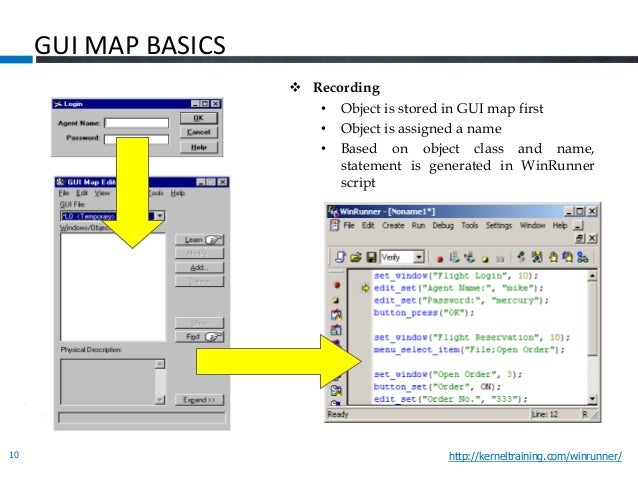Open the kerneltraining.com/winrunner link
This screenshot has width=638, height=479.
535,456
